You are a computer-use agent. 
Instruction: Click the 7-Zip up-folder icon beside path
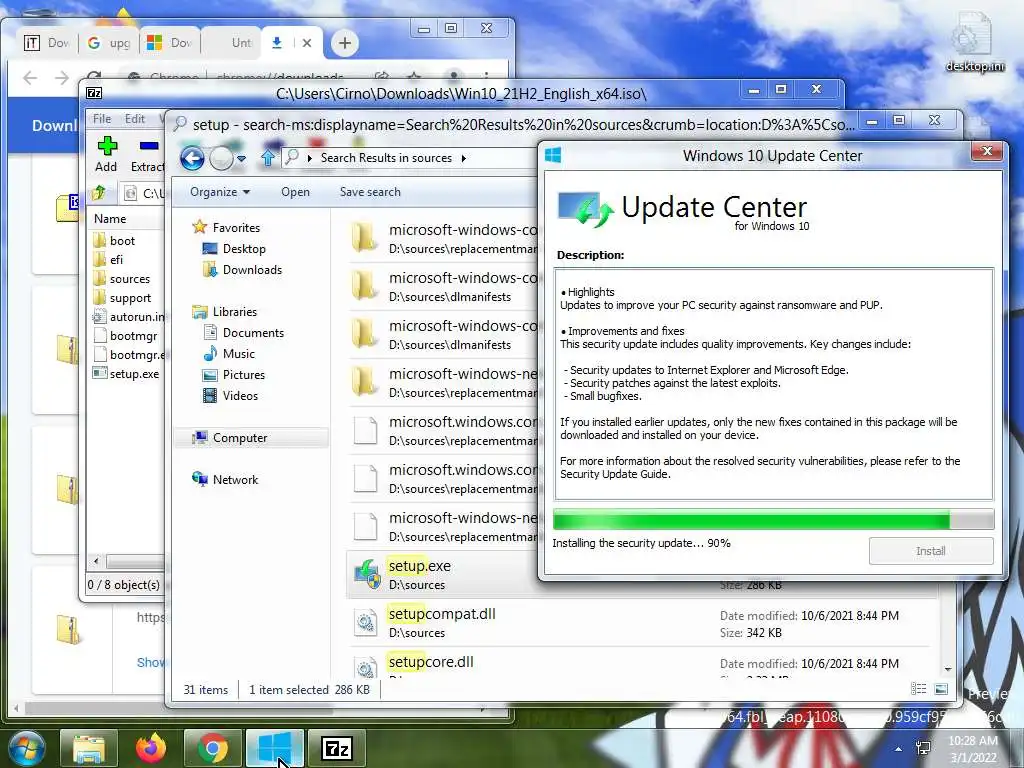99,193
